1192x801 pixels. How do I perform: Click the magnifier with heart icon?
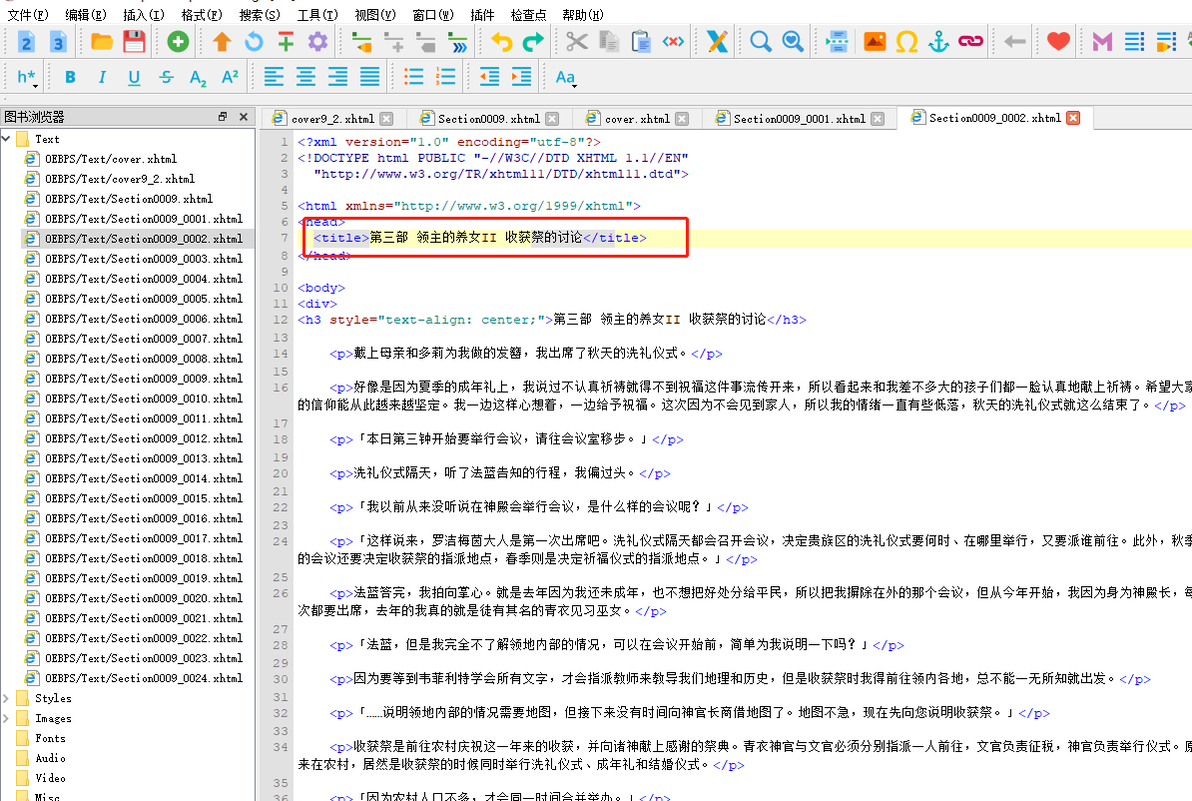pyautogui.click(x=793, y=42)
